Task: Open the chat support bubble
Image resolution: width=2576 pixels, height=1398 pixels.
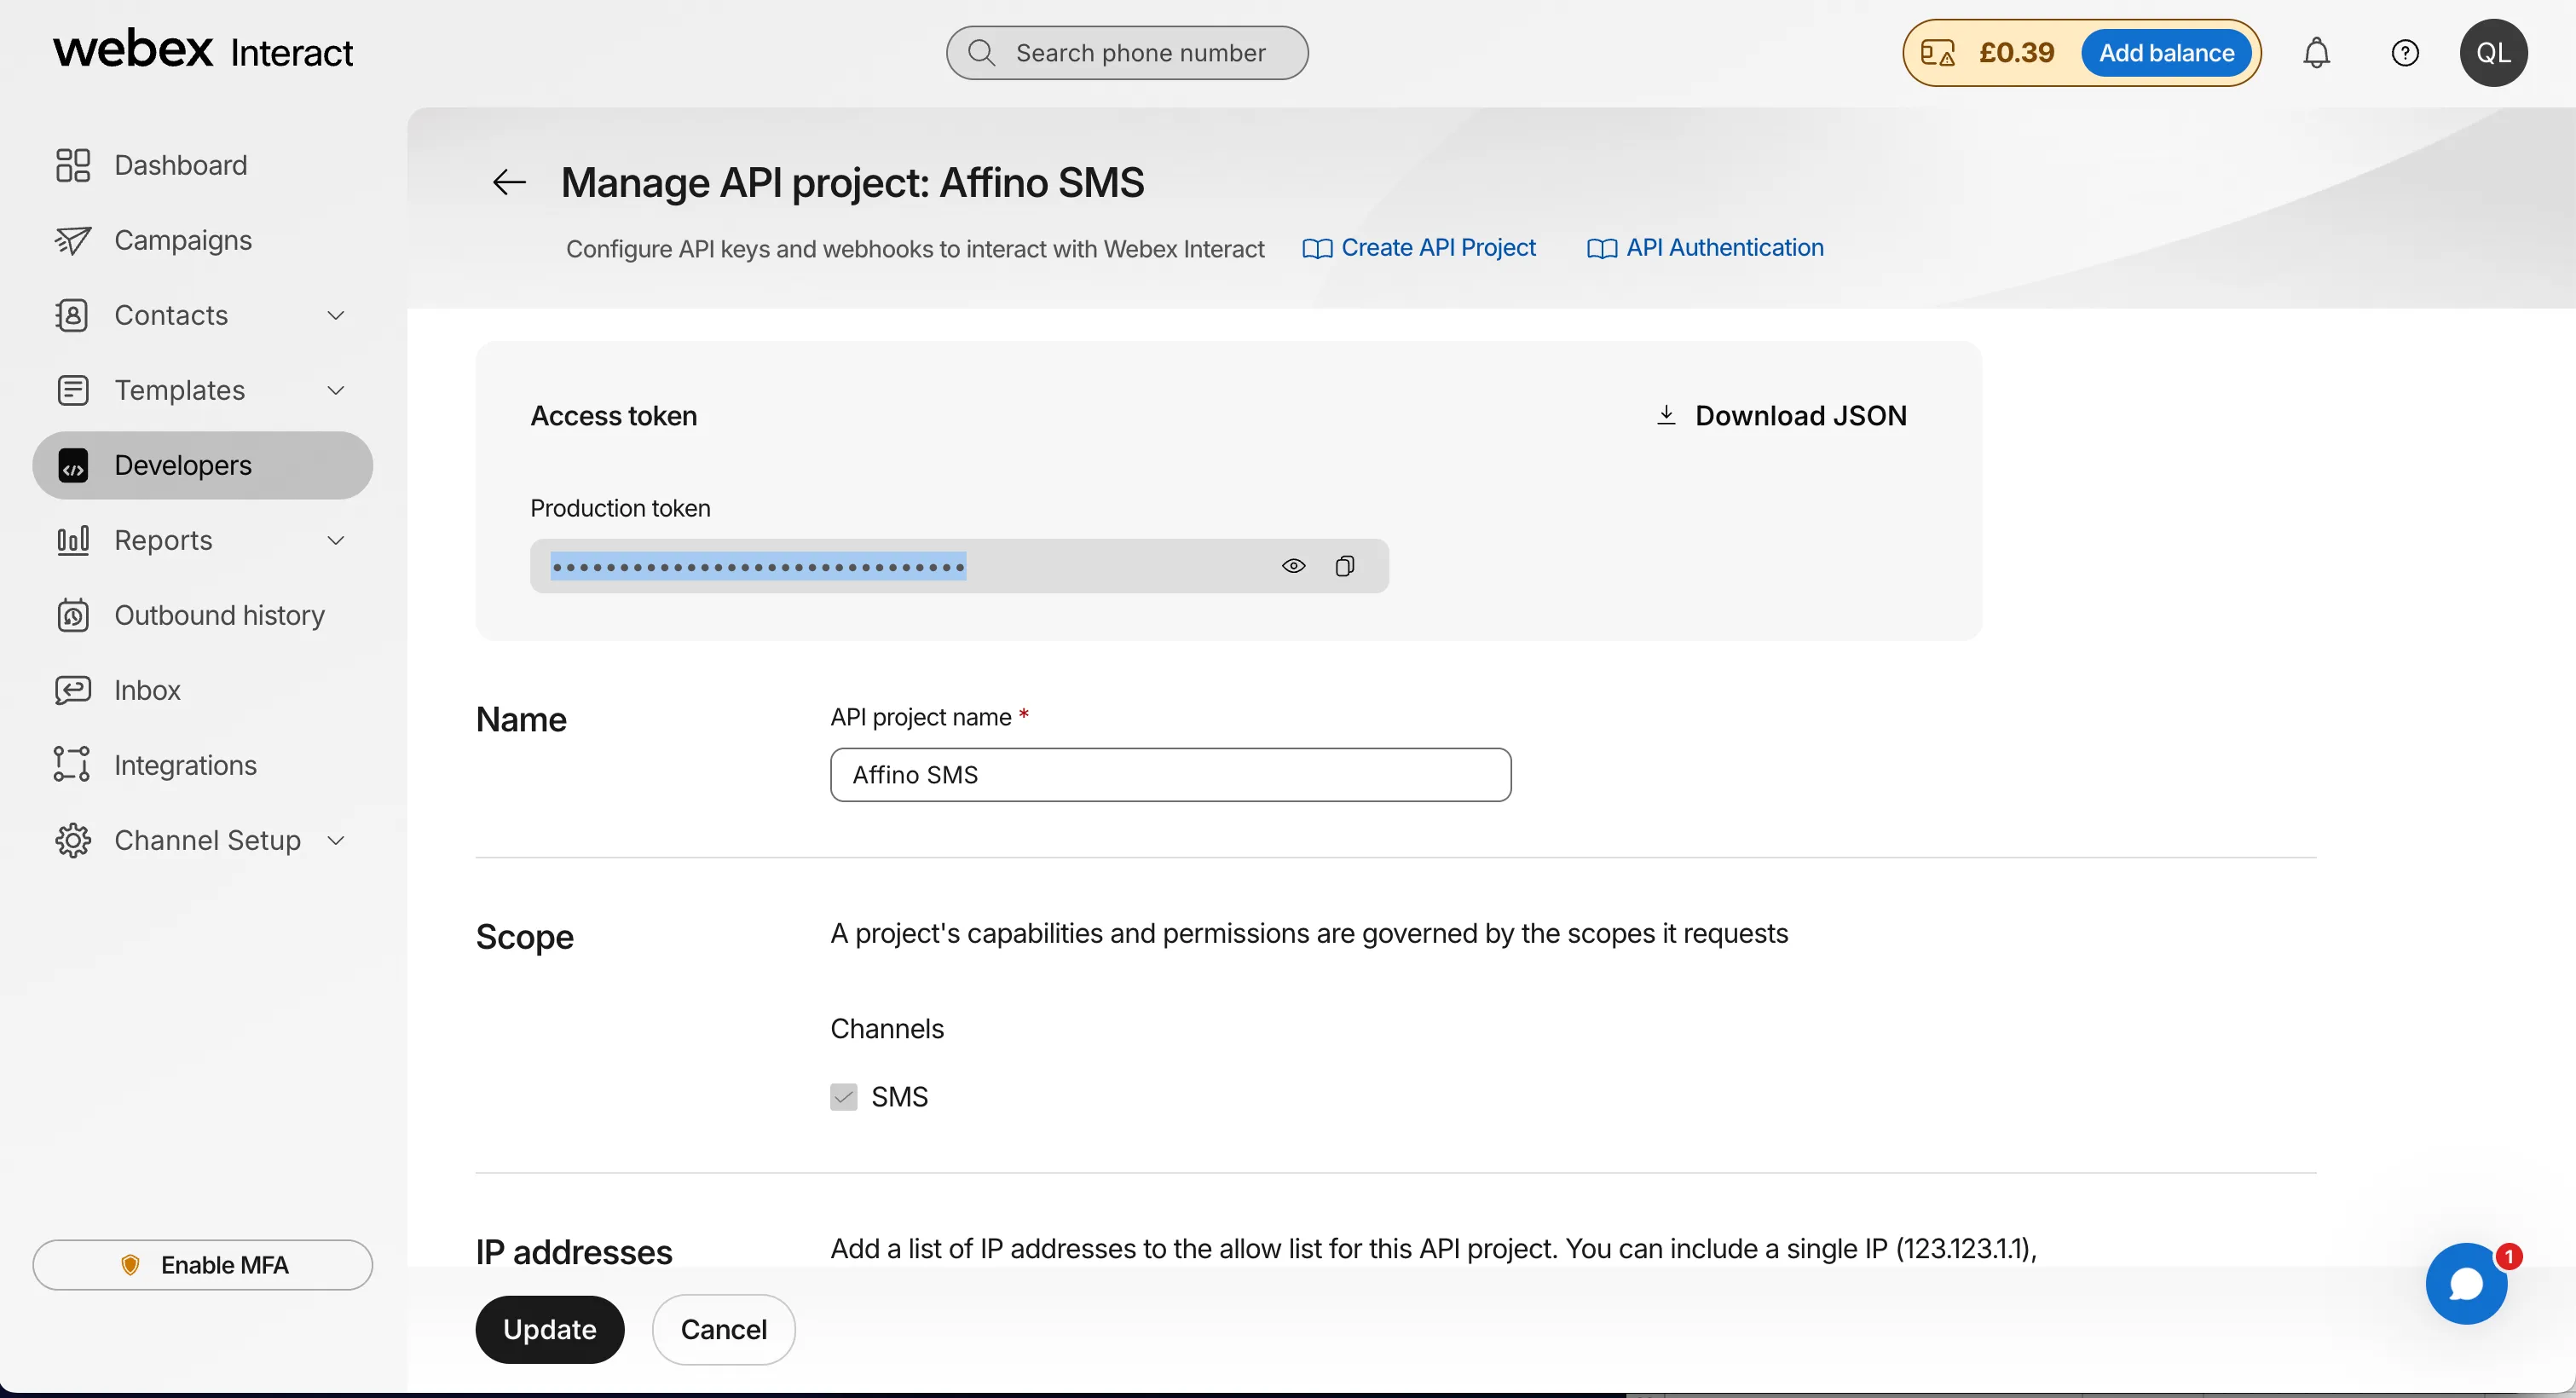Action: [x=2465, y=1283]
